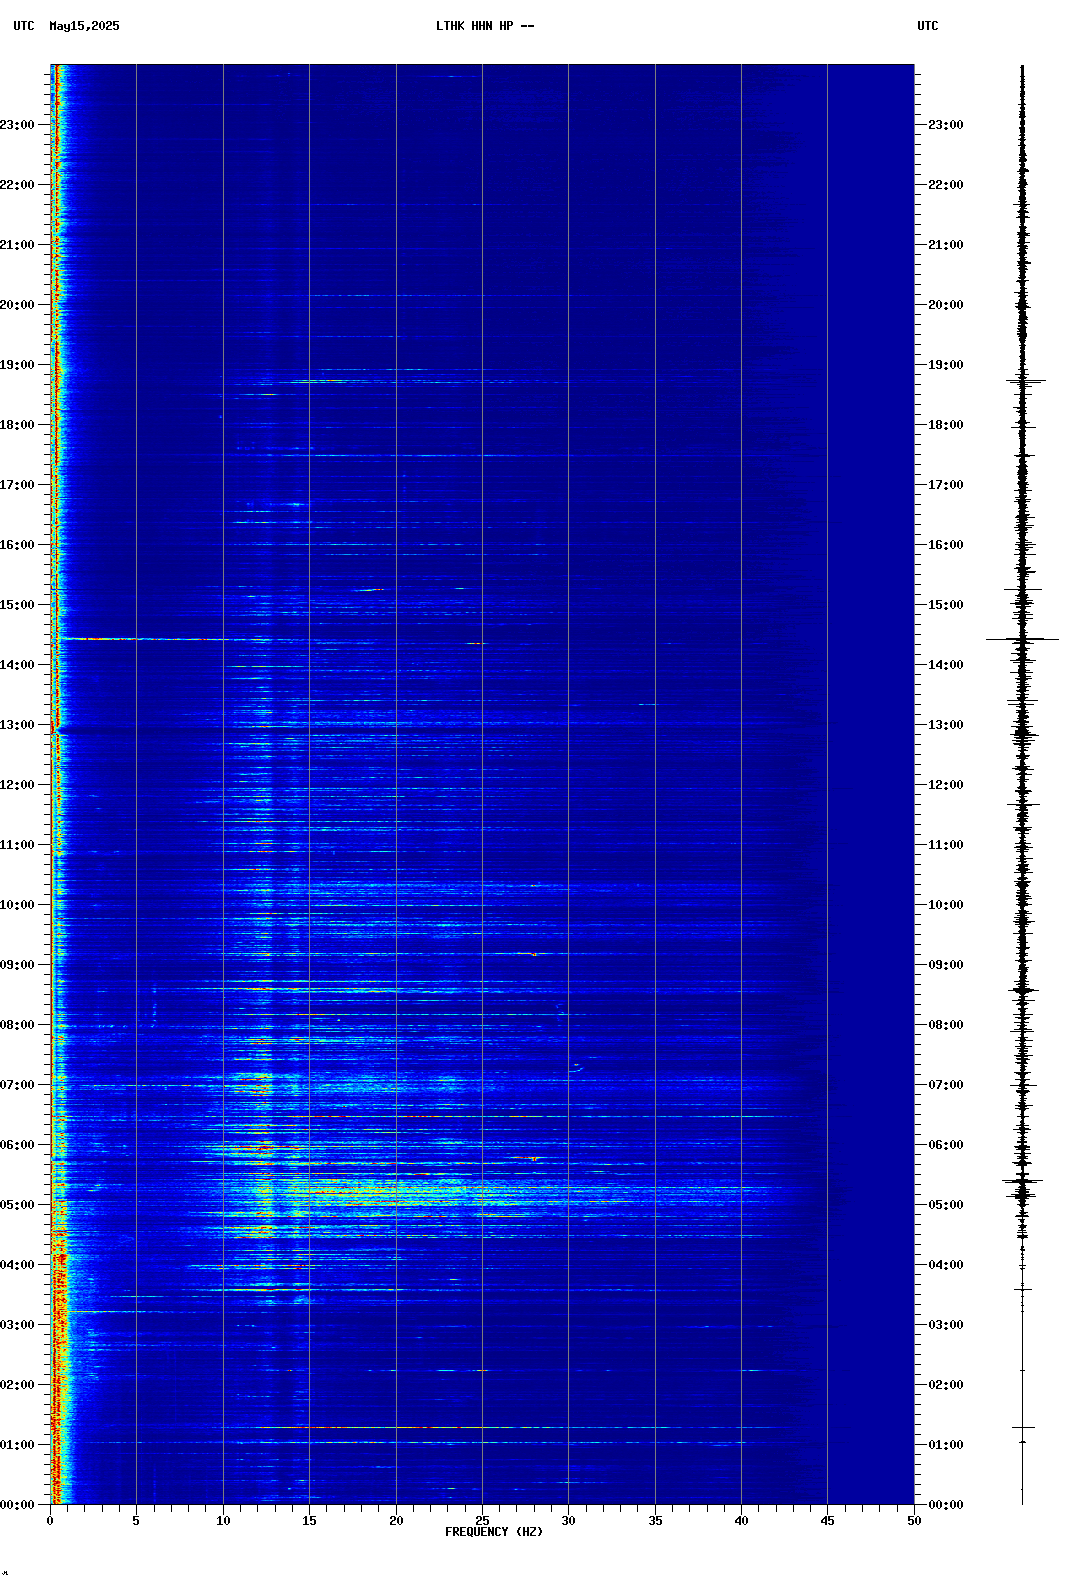Click the 01:00 label on left time axis
This screenshot has height=1584, width=1066.
click(17, 1445)
